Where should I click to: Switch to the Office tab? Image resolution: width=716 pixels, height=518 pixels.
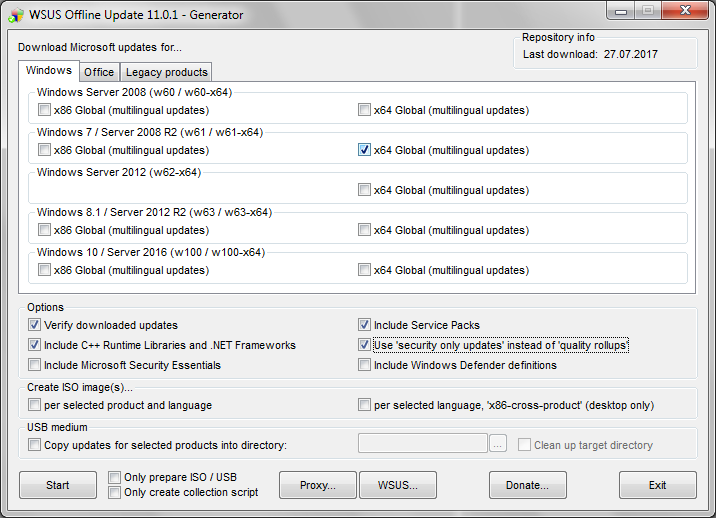point(99,72)
